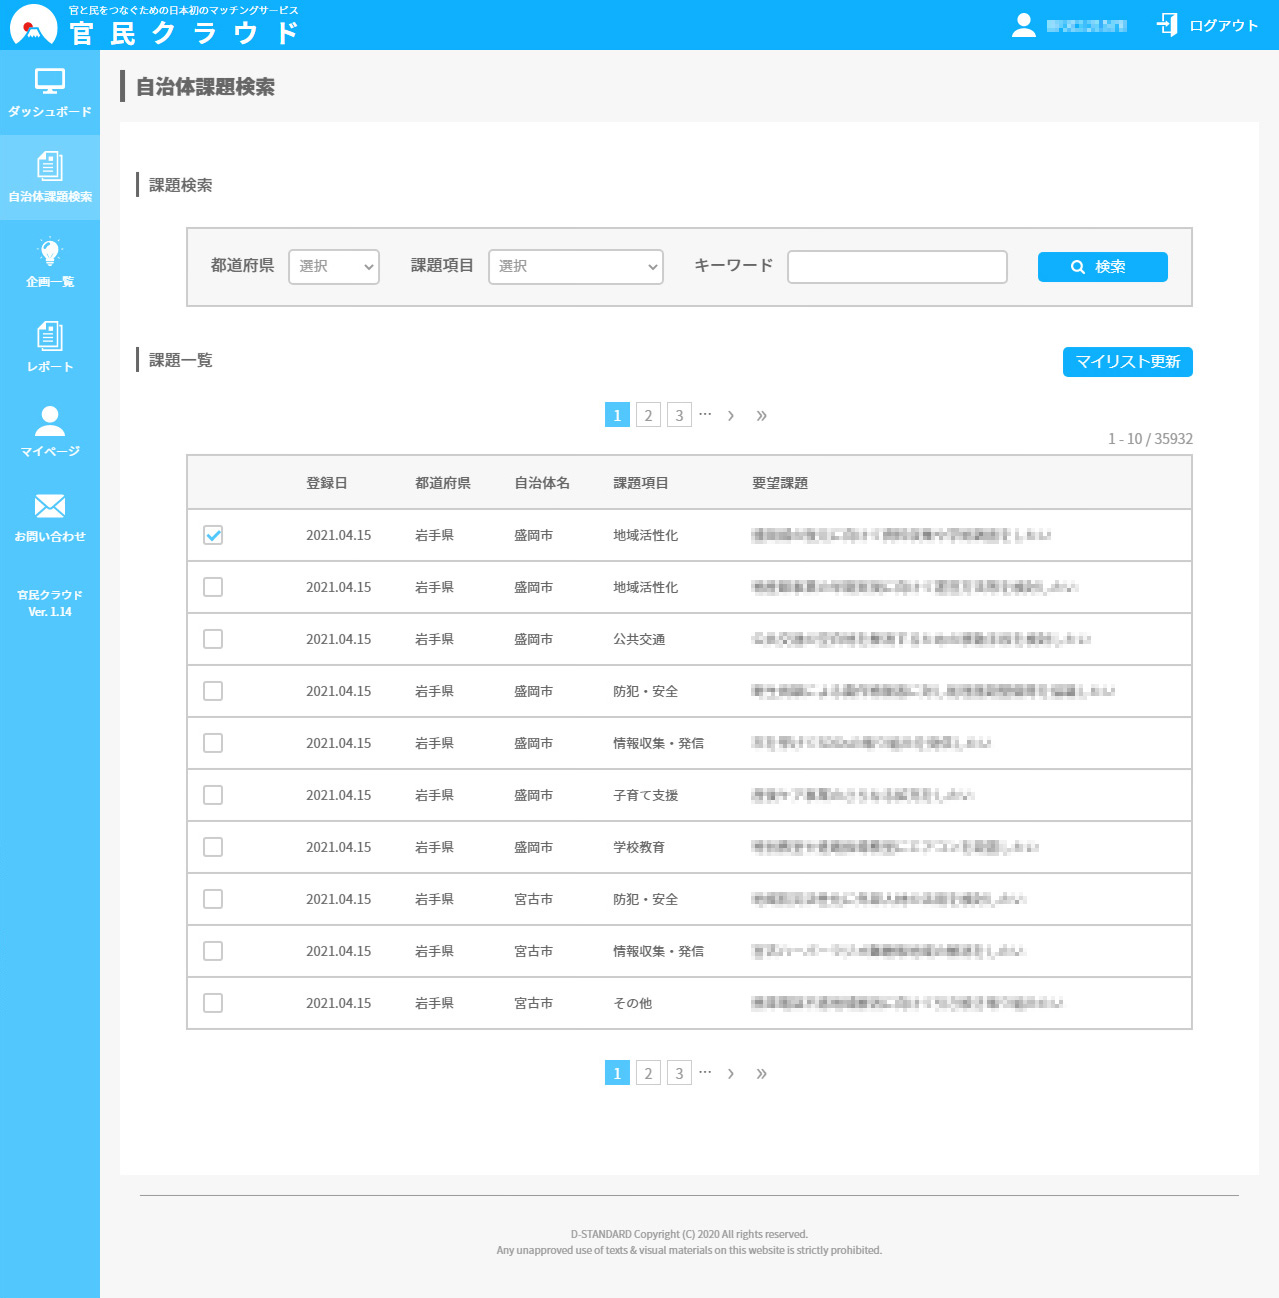This screenshot has width=1279, height=1298.
Task: Open 企画一覧 lightbulb icon
Action: tap(50, 252)
